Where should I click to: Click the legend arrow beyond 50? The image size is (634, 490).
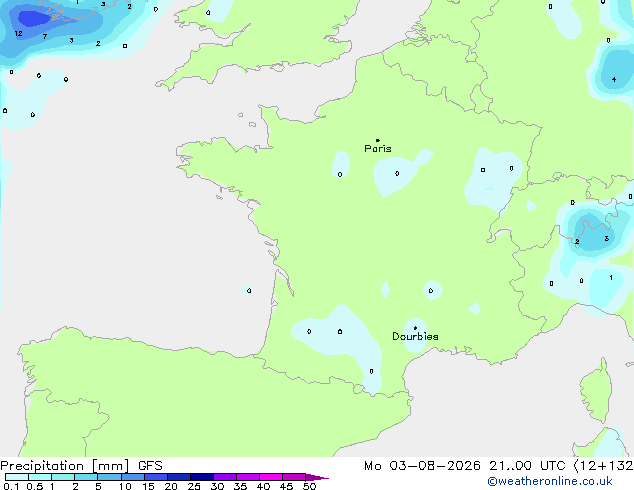317,477
